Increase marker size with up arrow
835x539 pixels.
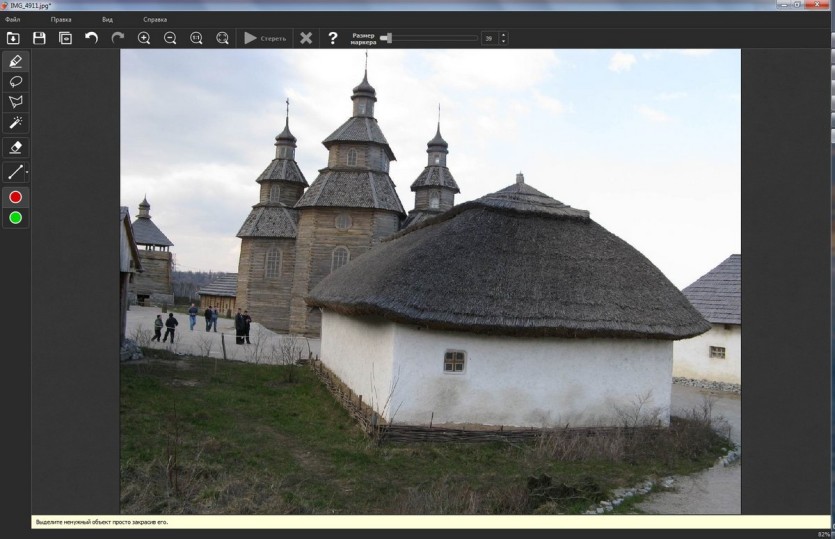pyautogui.click(x=503, y=35)
